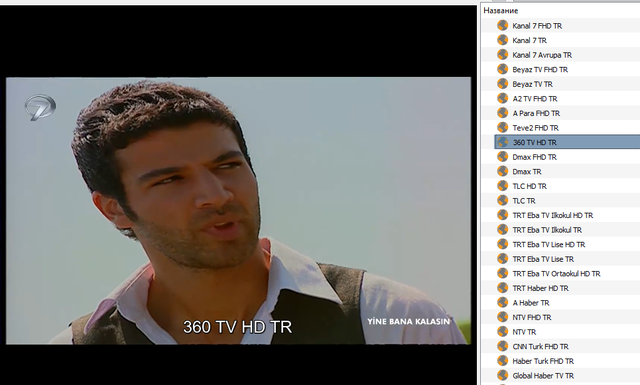Select the TLC TR entry
This screenshot has width=640, height=385.
click(x=524, y=201)
